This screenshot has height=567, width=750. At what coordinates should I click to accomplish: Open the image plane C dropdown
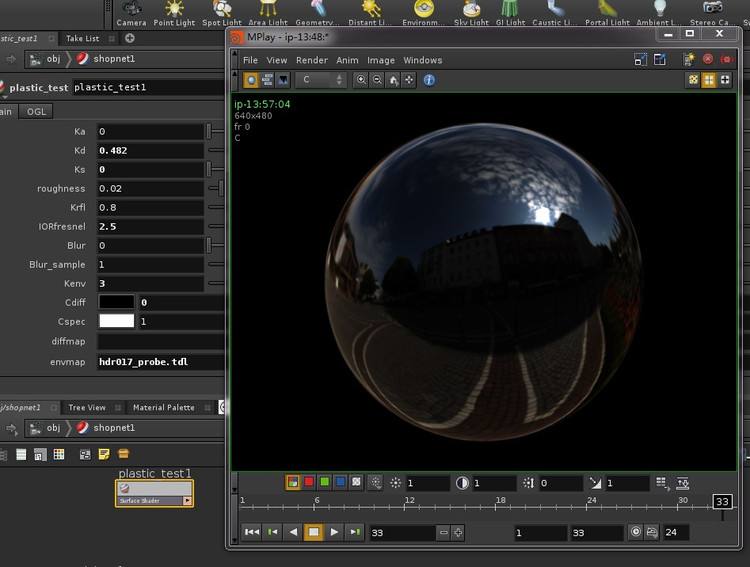pyautogui.click(x=321, y=80)
